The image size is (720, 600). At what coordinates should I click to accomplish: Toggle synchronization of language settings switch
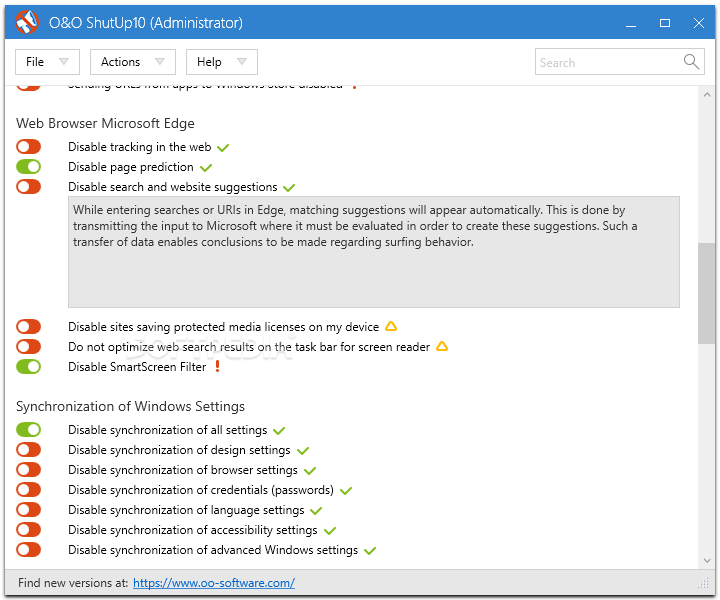coord(28,510)
